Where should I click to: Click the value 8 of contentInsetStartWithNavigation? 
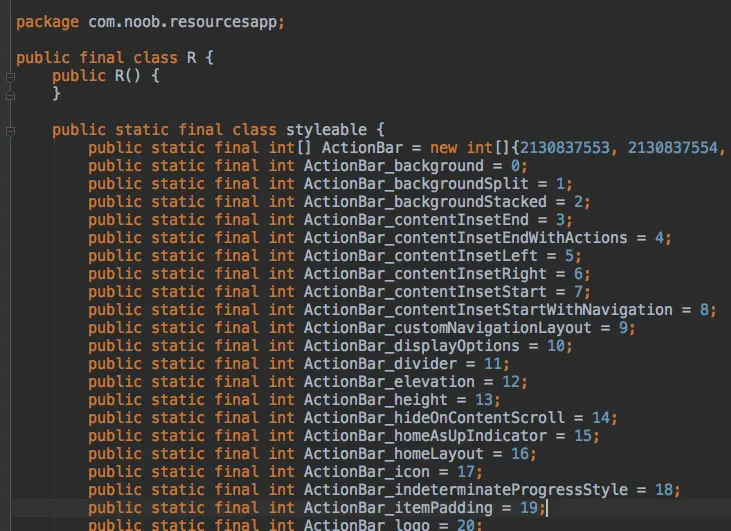pos(704,310)
